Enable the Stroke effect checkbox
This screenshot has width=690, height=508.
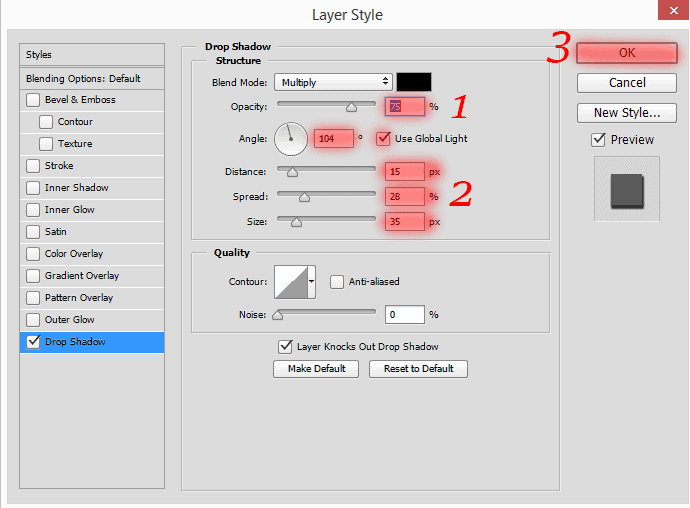point(33,166)
